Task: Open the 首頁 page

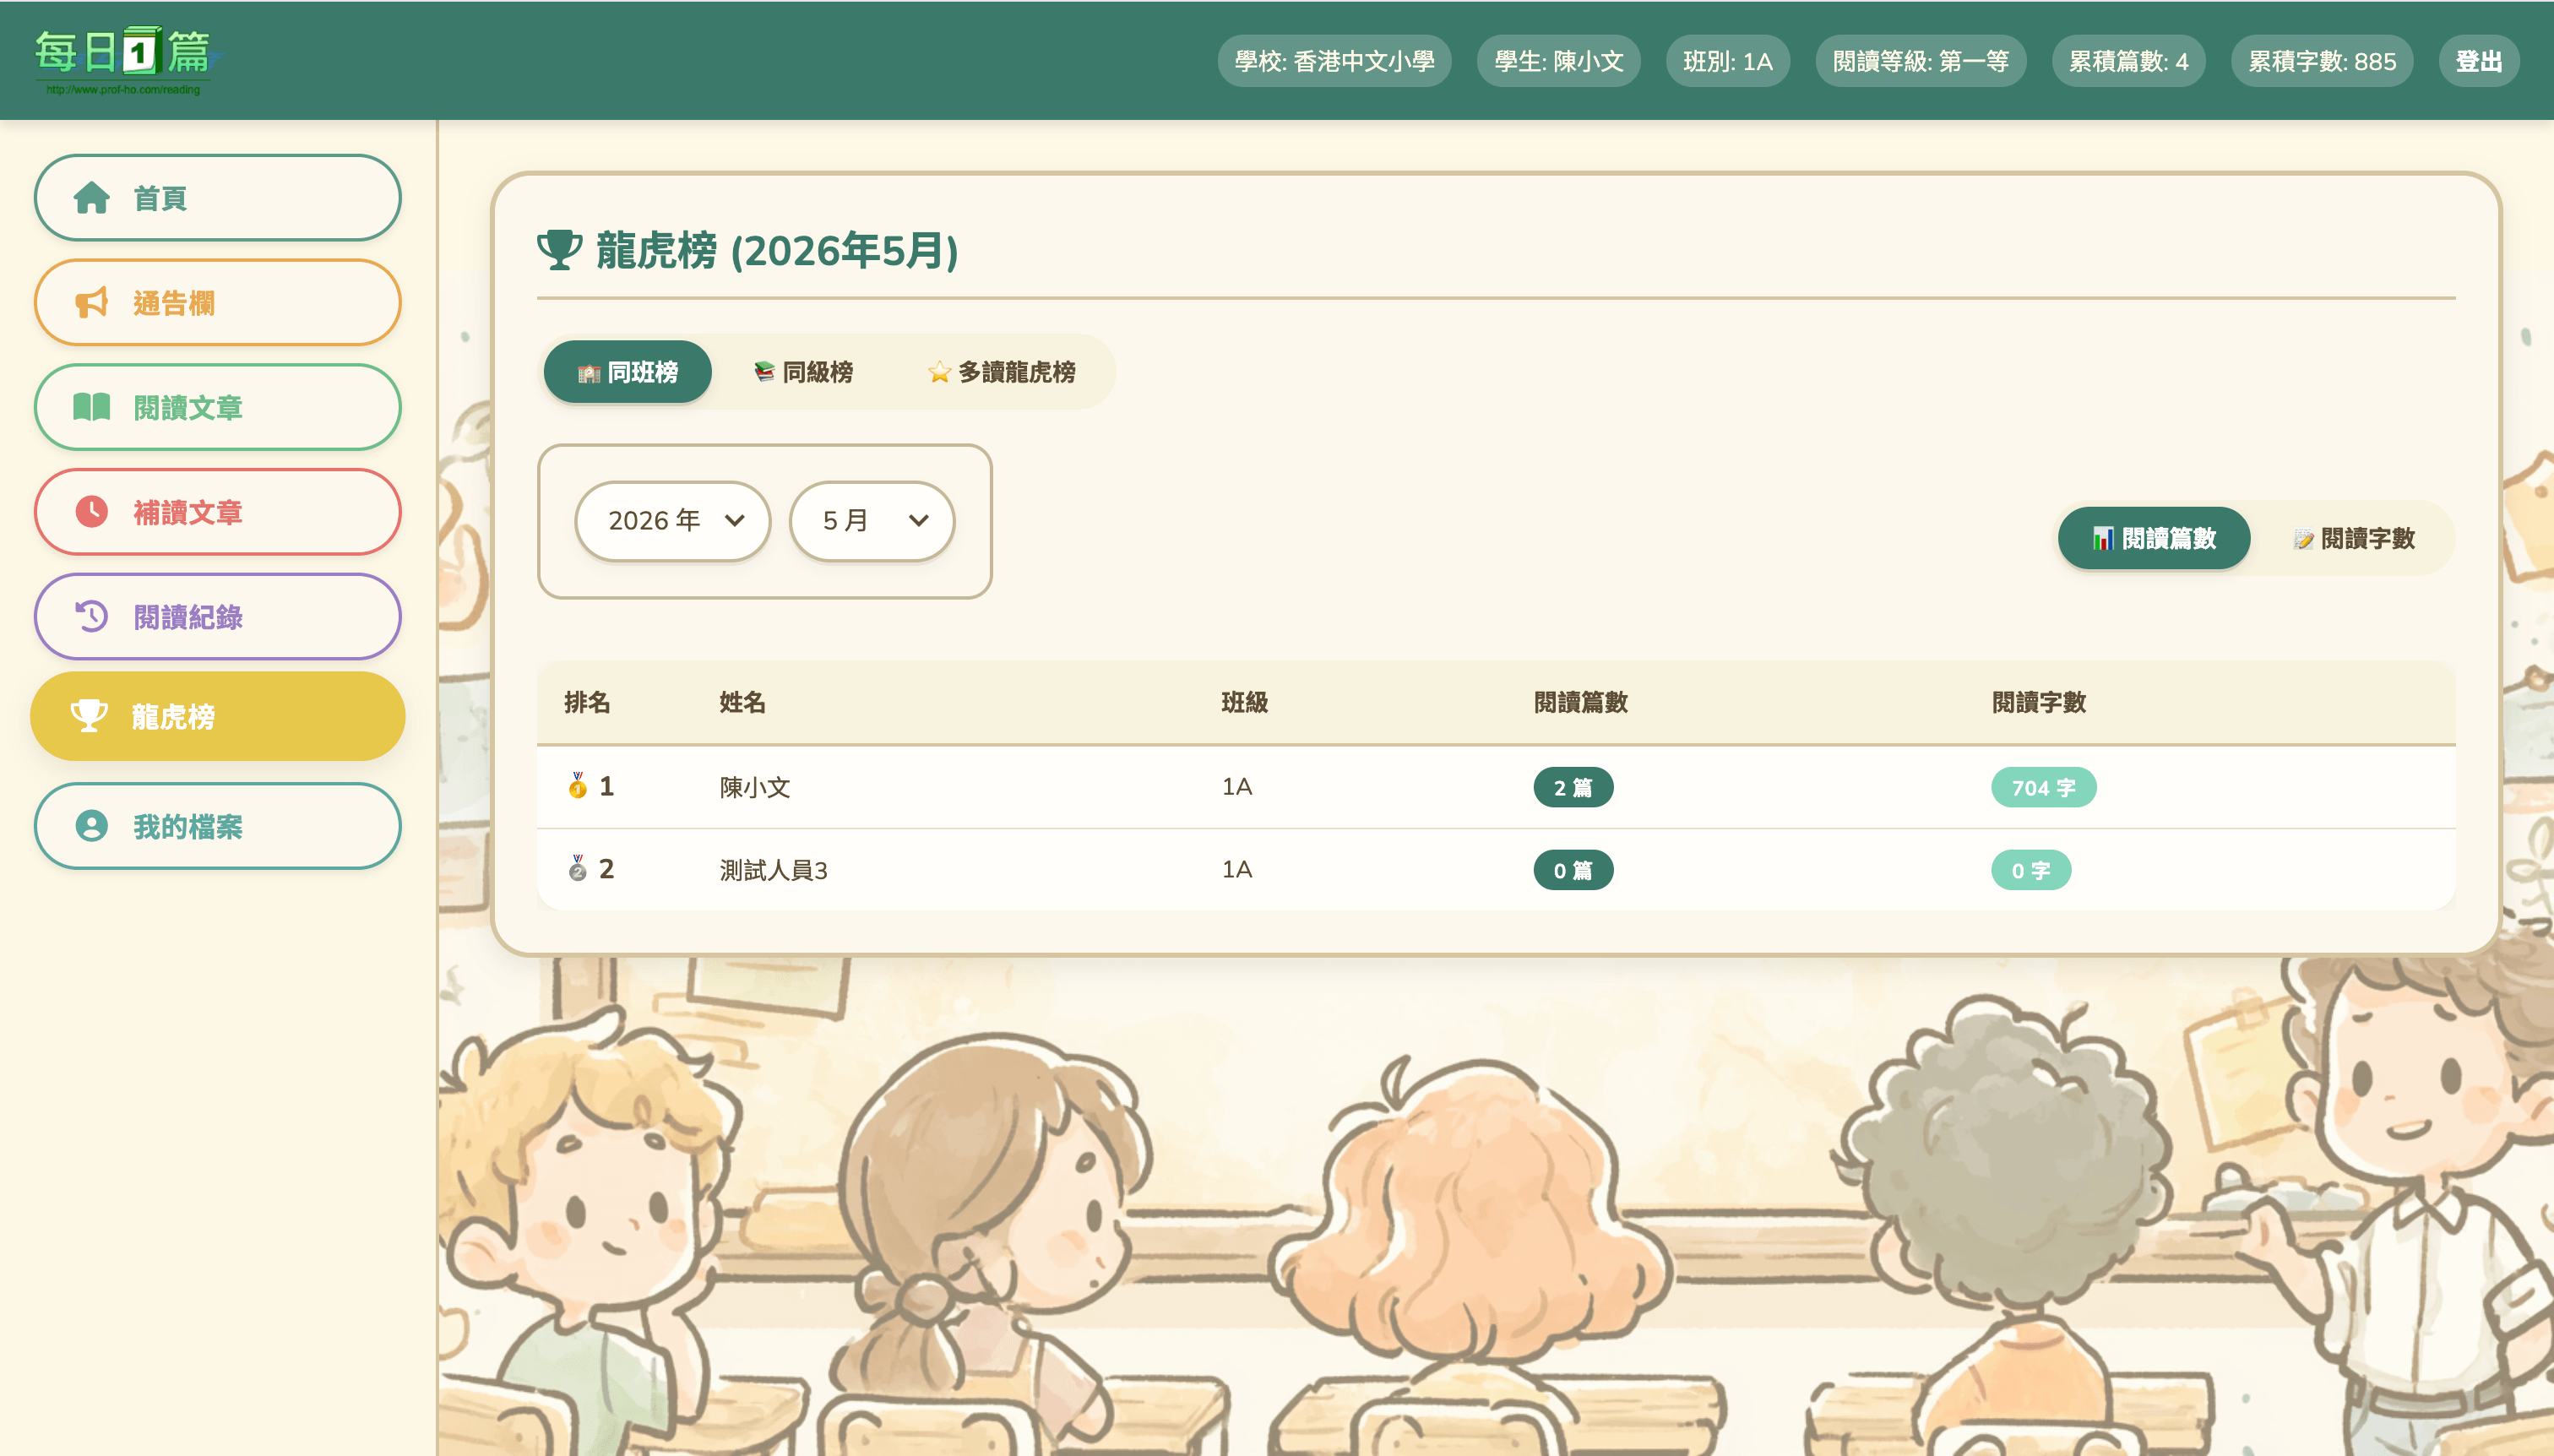Action: (218, 198)
